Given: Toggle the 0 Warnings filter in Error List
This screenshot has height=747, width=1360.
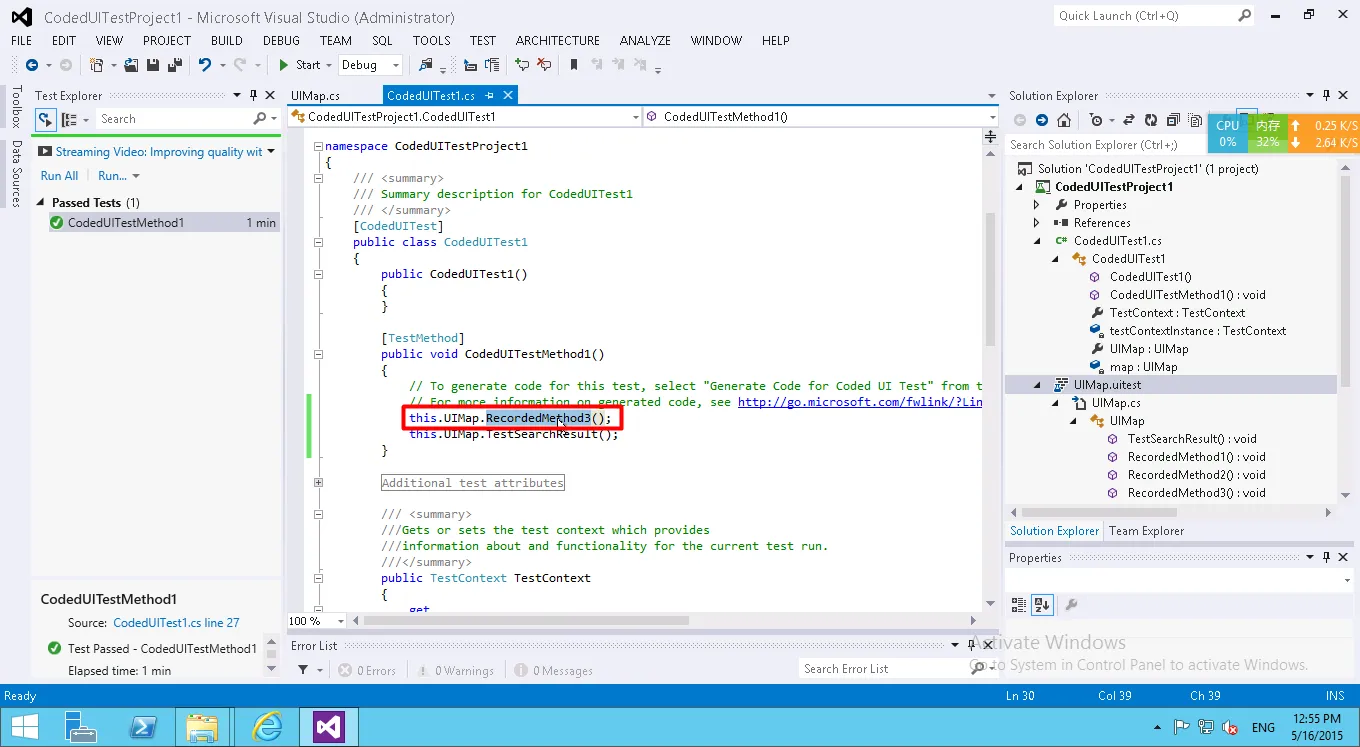Looking at the screenshot, I should click(455, 671).
